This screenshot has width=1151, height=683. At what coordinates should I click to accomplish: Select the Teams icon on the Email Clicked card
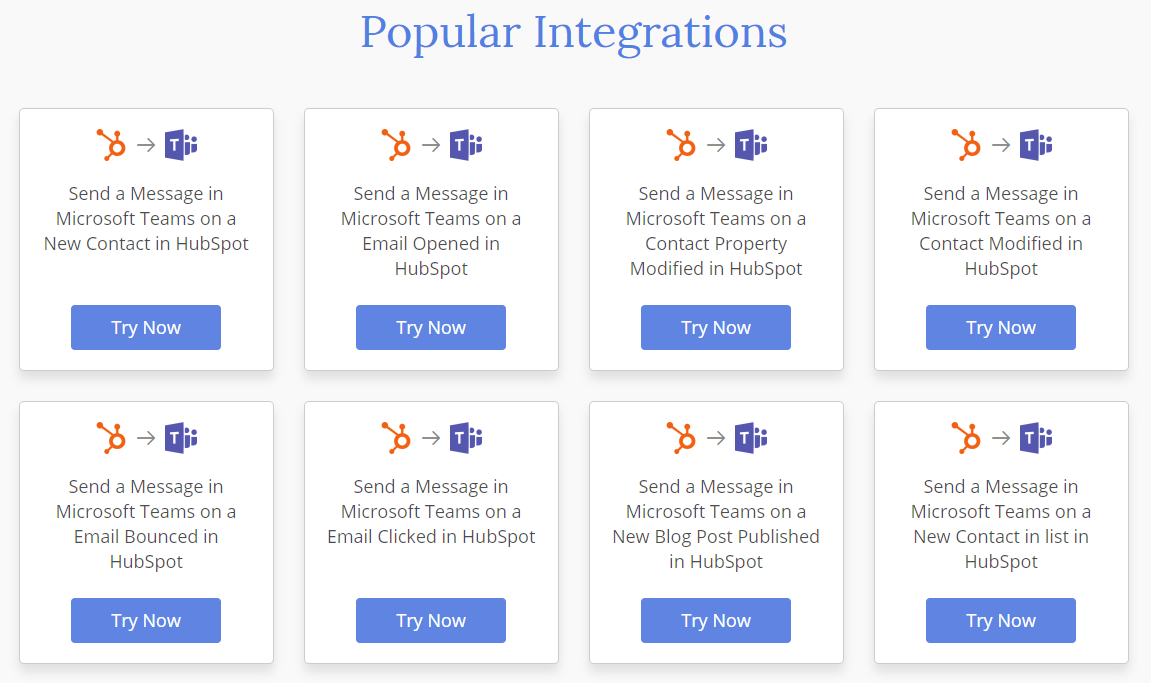pyautogui.click(x=465, y=437)
